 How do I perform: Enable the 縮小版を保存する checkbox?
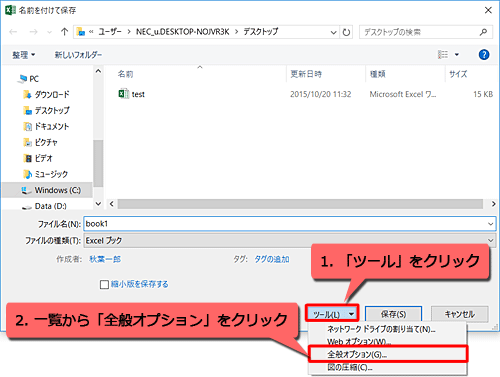click(x=104, y=285)
